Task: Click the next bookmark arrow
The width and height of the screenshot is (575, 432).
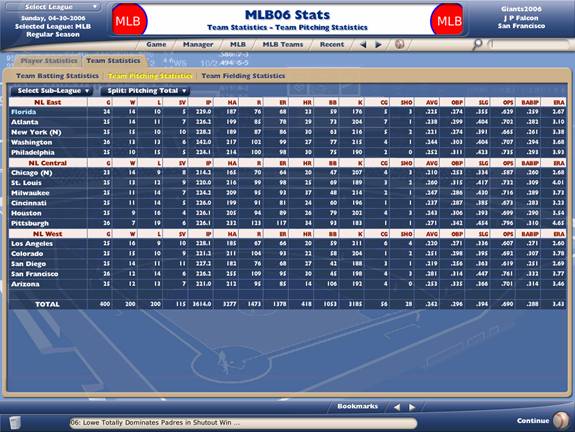Action: point(412,407)
